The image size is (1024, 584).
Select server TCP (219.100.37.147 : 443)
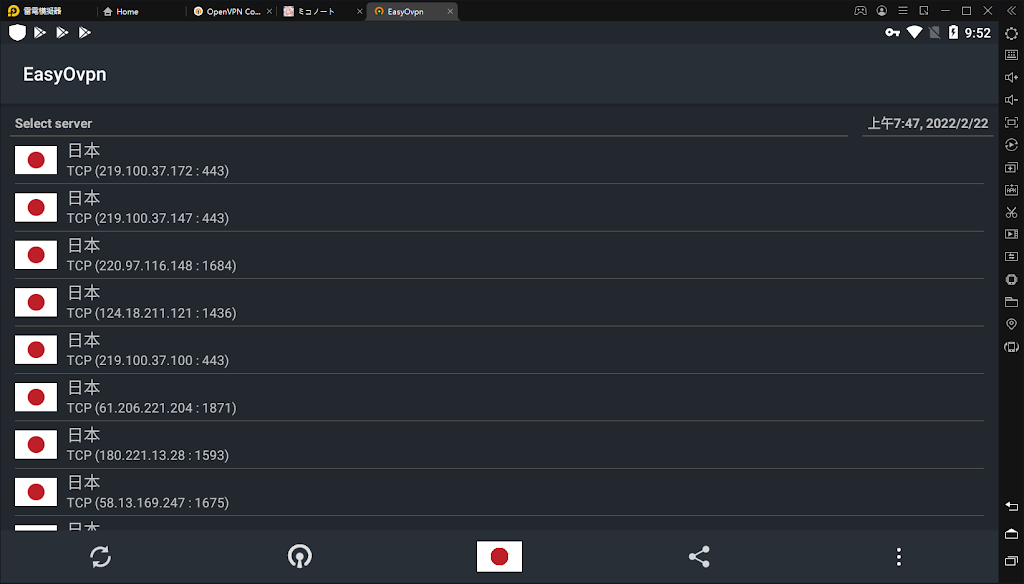[500, 208]
